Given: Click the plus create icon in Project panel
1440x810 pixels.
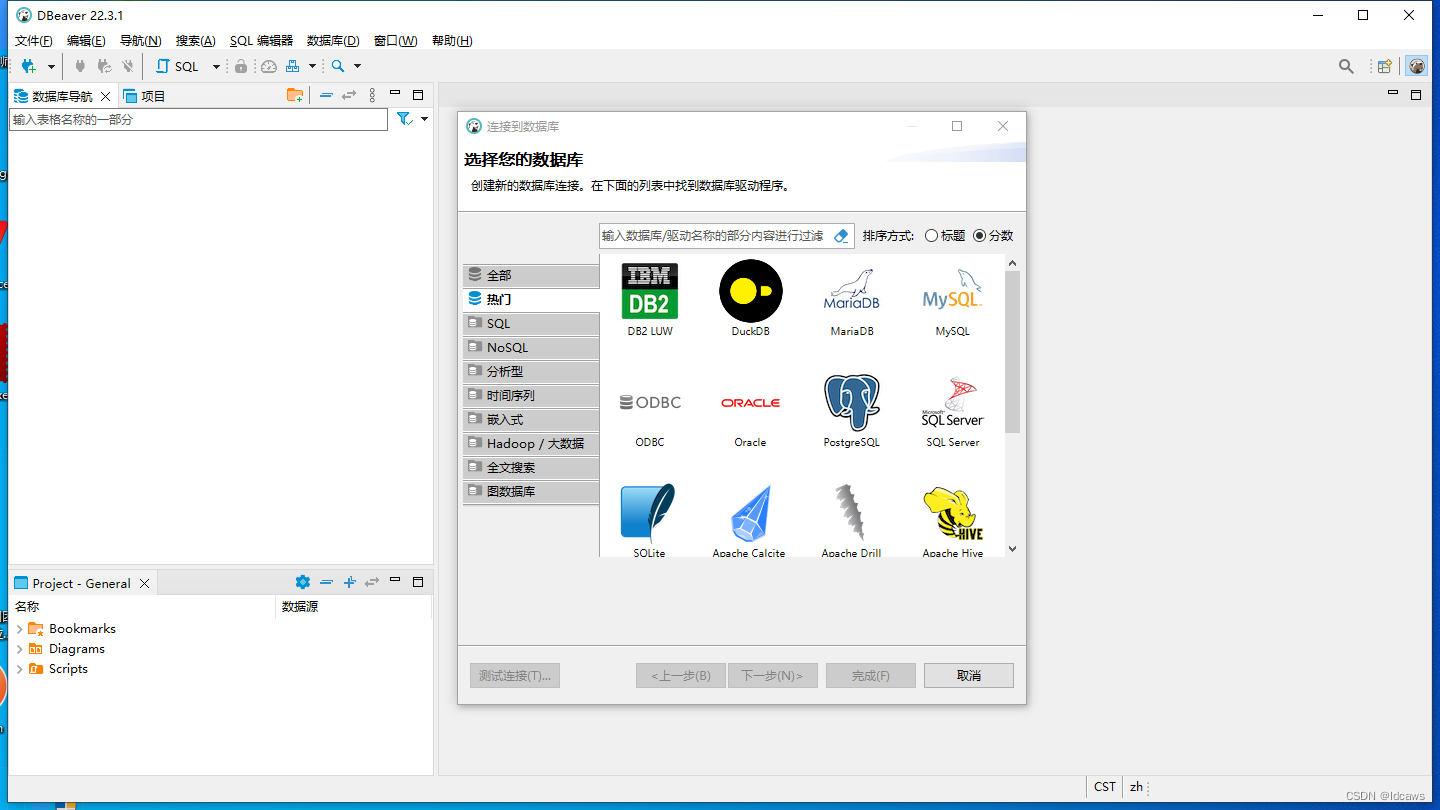Looking at the screenshot, I should (349, 582).
